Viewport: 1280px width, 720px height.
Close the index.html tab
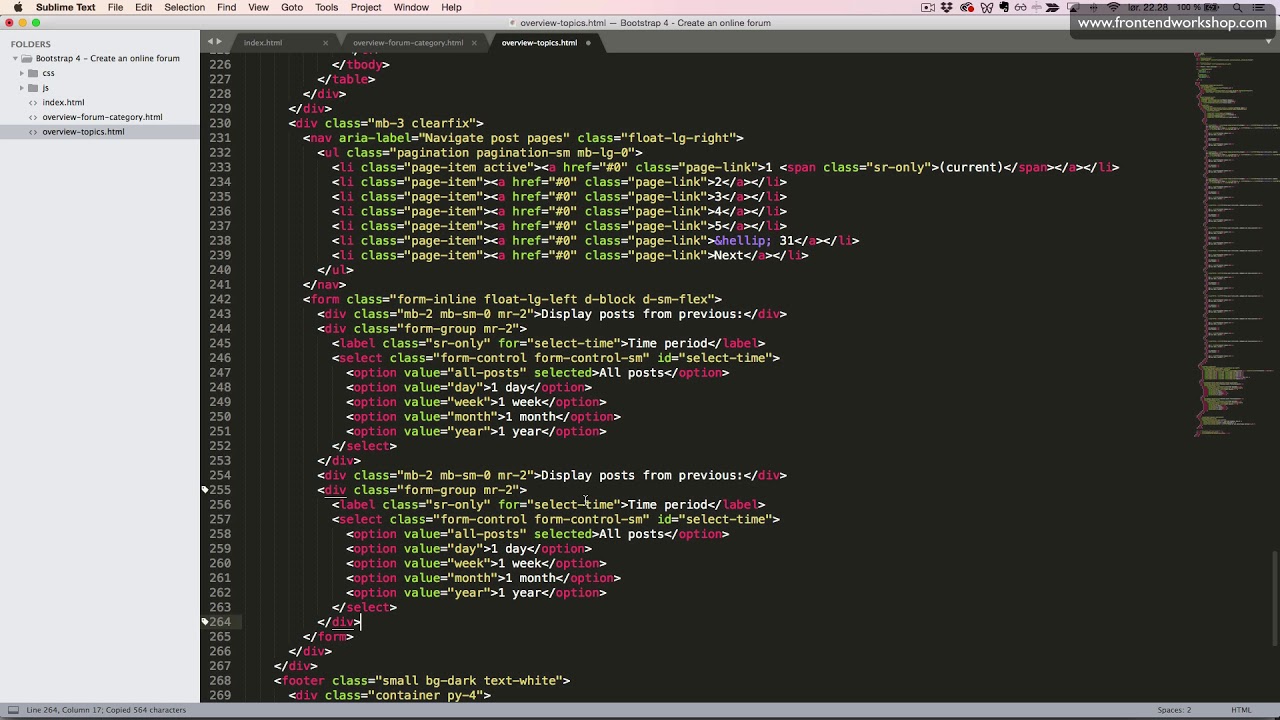[325, 43]
